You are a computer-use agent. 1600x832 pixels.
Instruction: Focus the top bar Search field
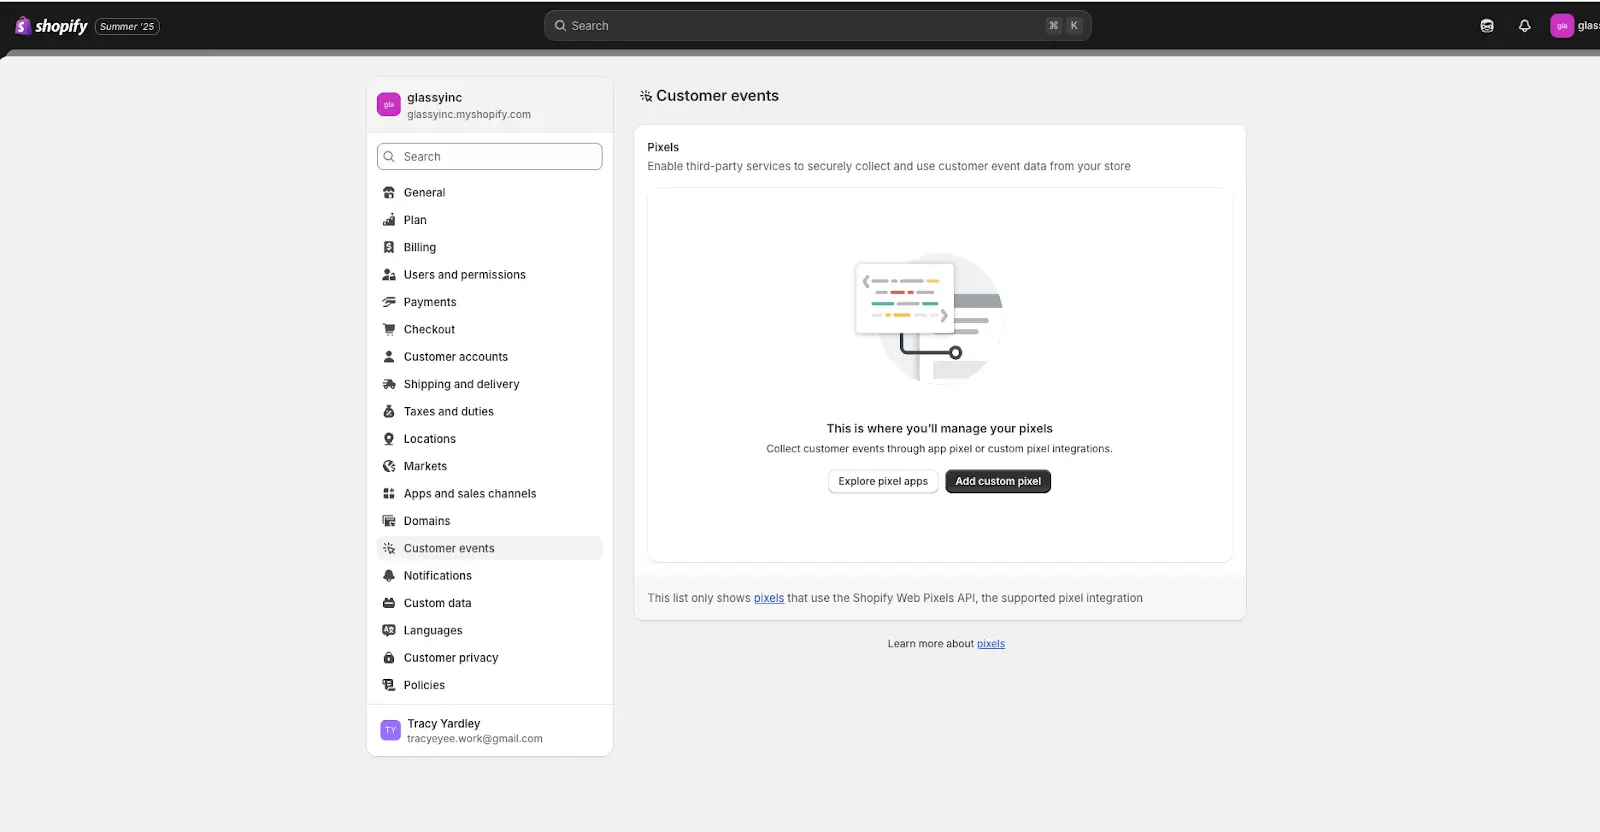817,26
